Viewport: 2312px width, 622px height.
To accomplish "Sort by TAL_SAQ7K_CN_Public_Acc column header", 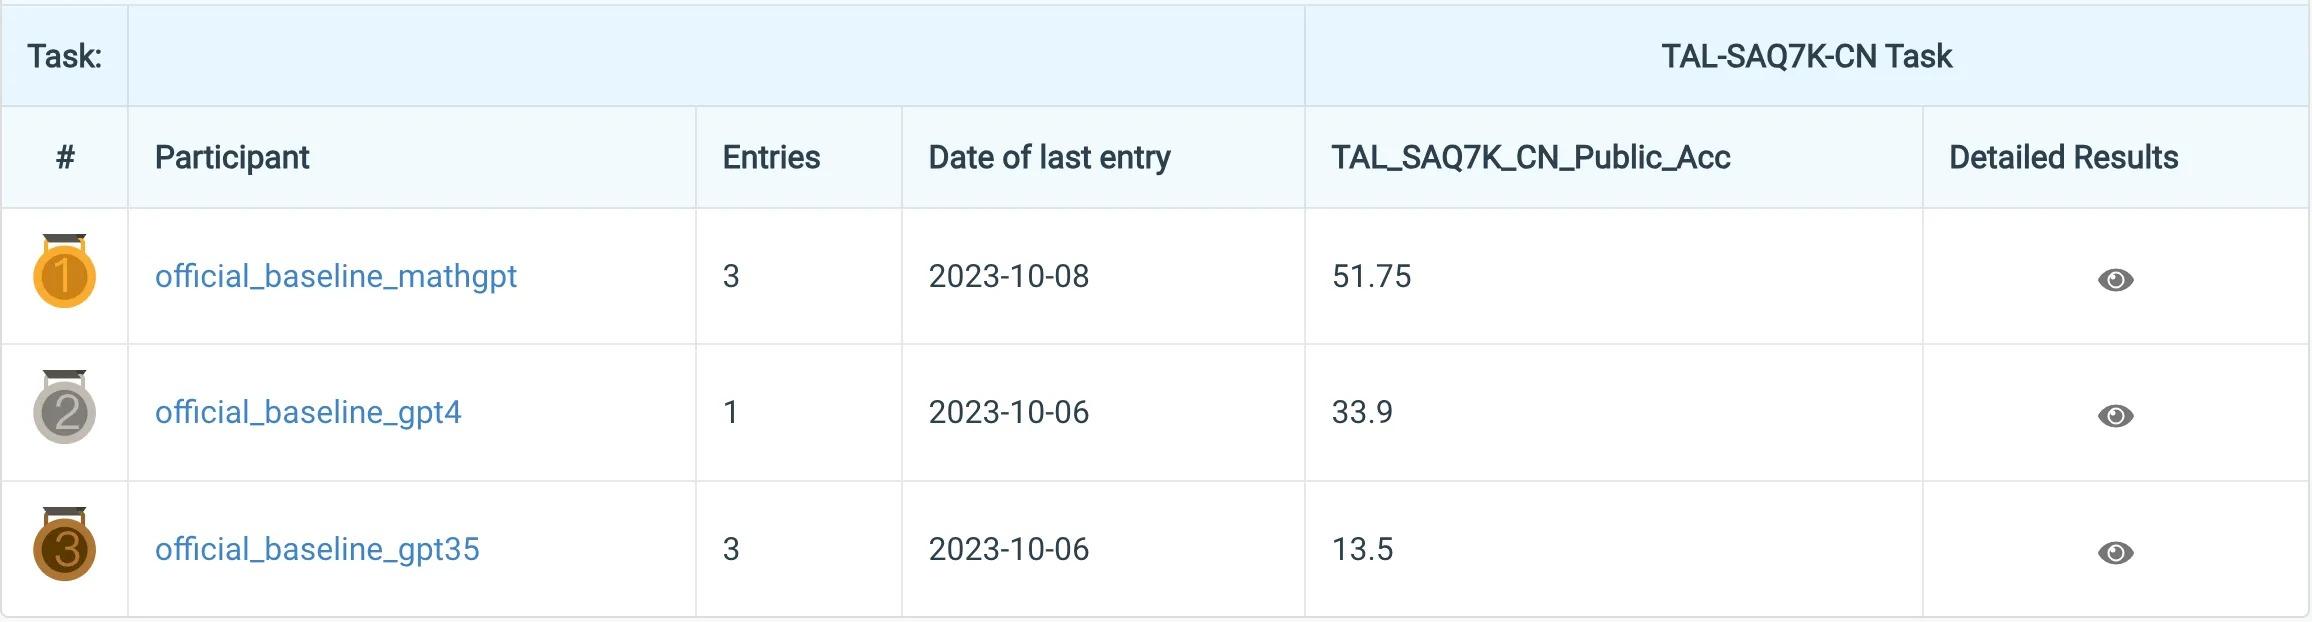I will click(1530, 157).
